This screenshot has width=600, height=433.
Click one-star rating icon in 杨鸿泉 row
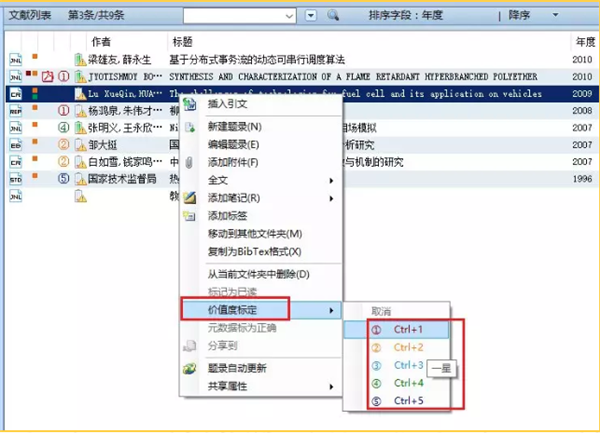[x=64, y=111]
